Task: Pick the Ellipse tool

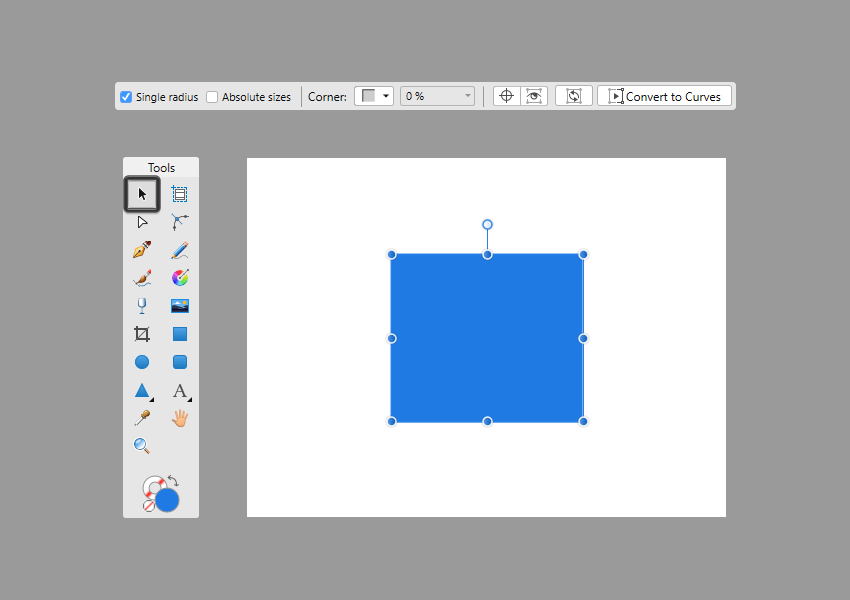Action: click(142, 362)
